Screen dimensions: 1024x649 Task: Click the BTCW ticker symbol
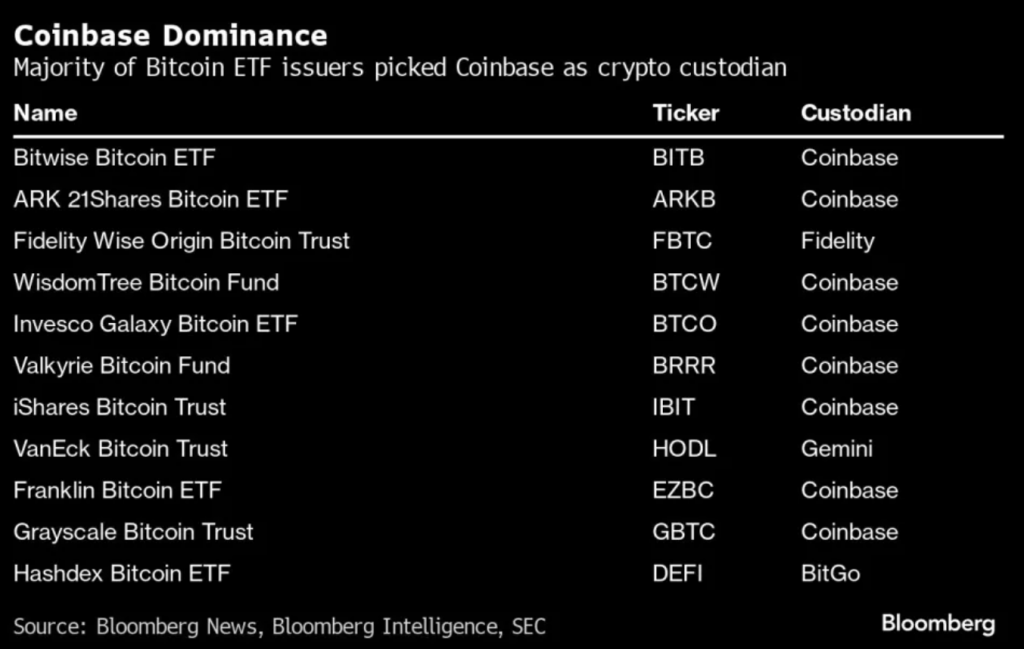pyautogui.click(x=686, y=283)
